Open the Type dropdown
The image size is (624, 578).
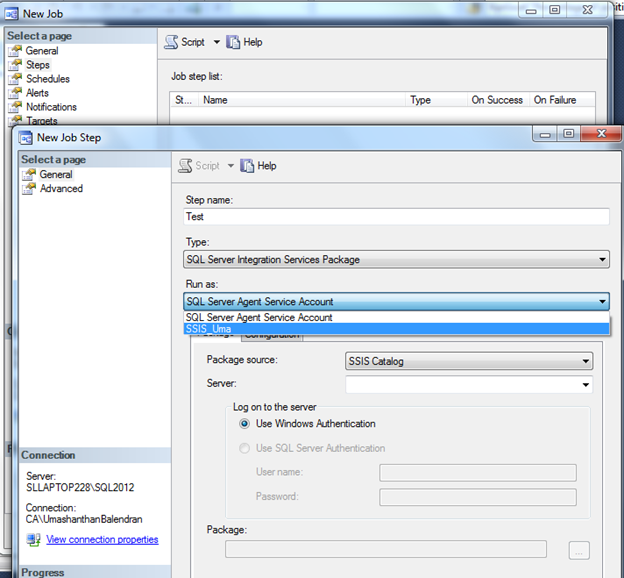pyautogui.click(x=396, y=260)
